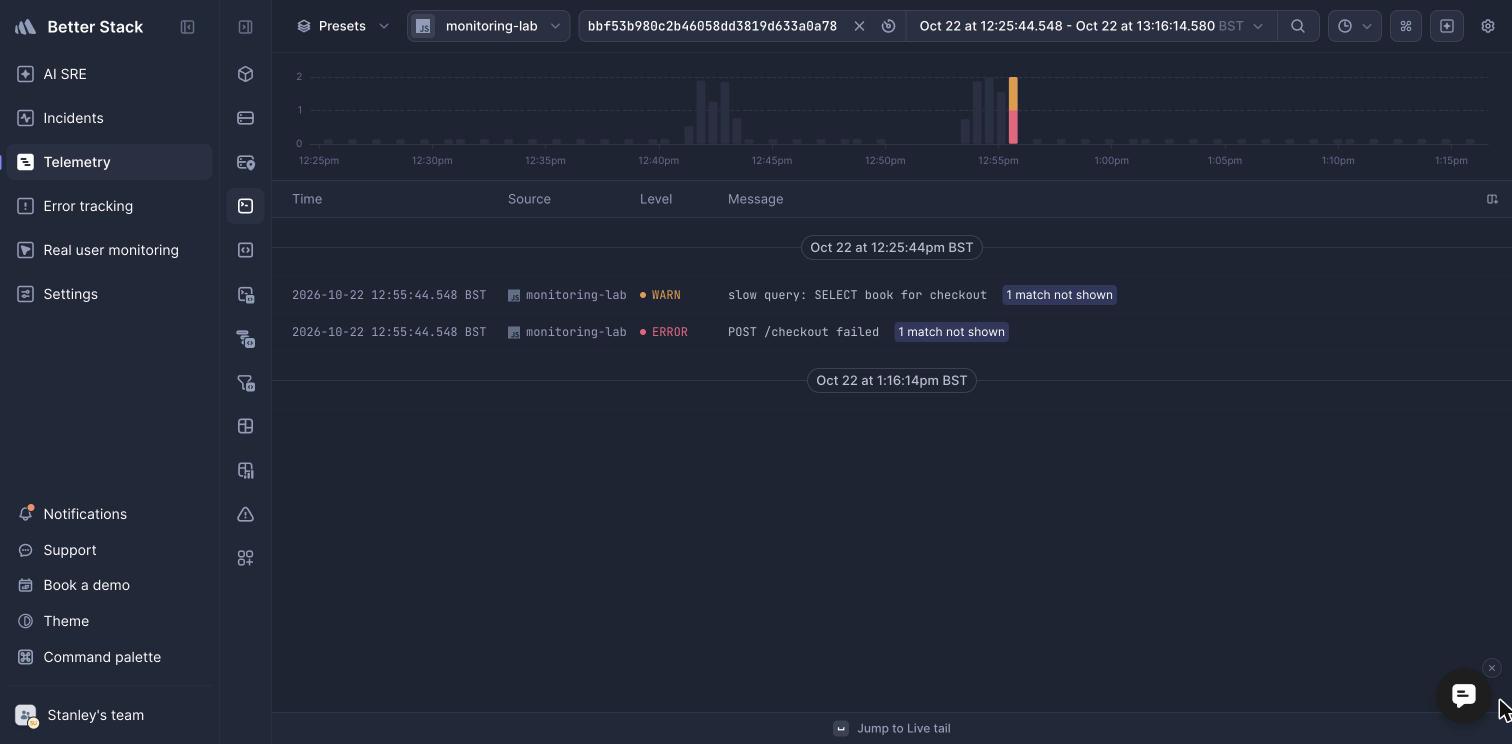Select the highlighted orange-red histogram bar

pos(1013,110)
